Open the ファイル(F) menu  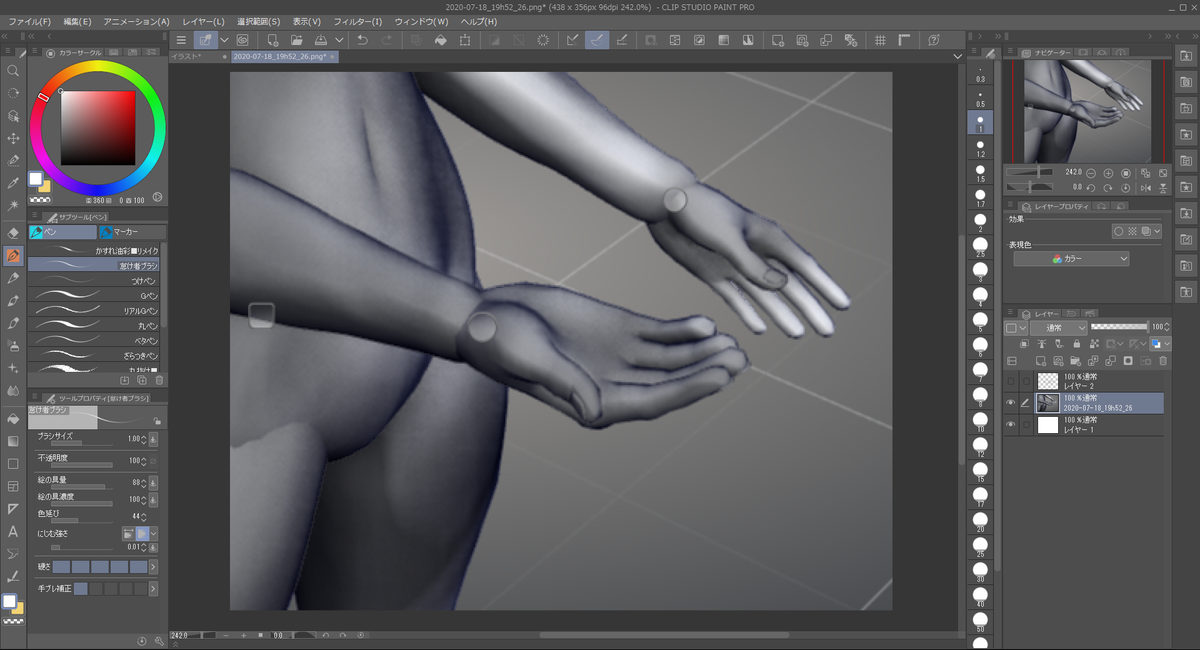point(30,21)
